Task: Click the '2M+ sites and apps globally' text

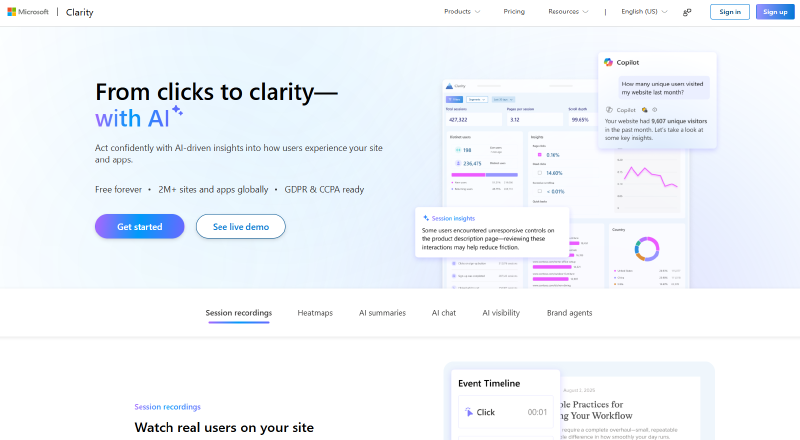Action: tap(213, 189)
